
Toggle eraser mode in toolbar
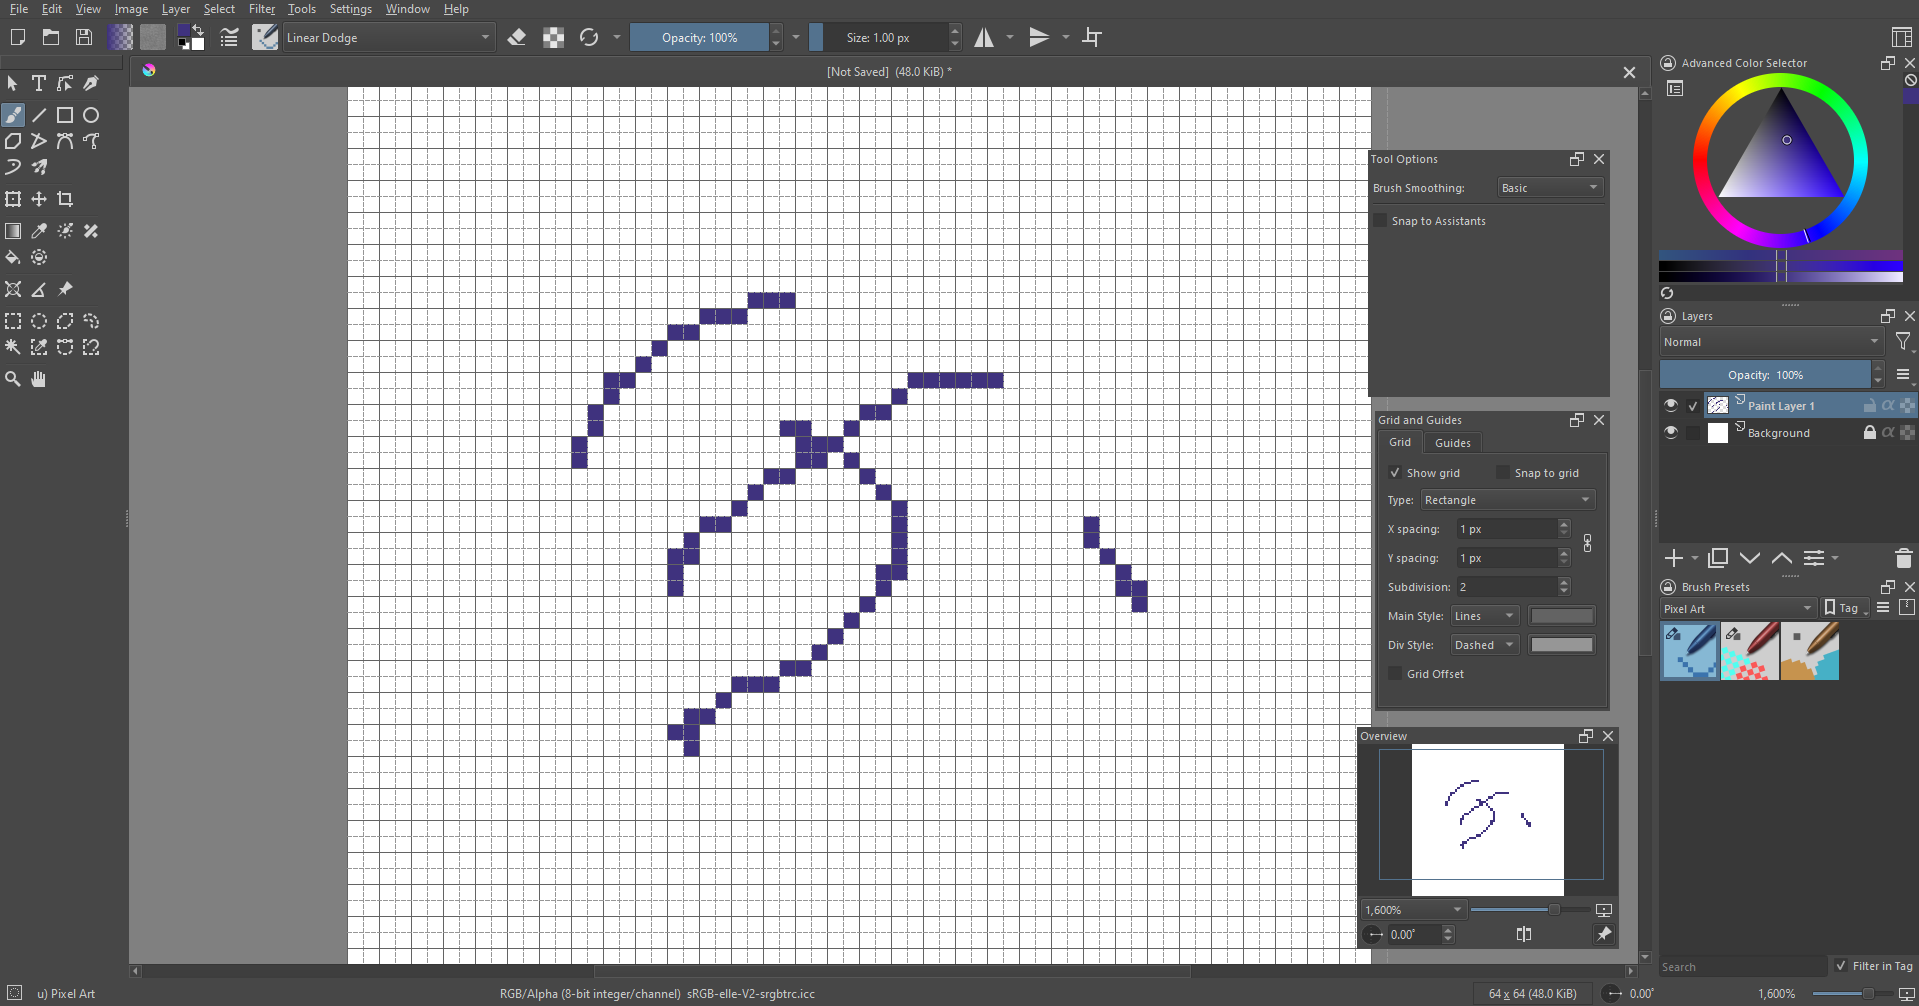(x=517, y=38)
